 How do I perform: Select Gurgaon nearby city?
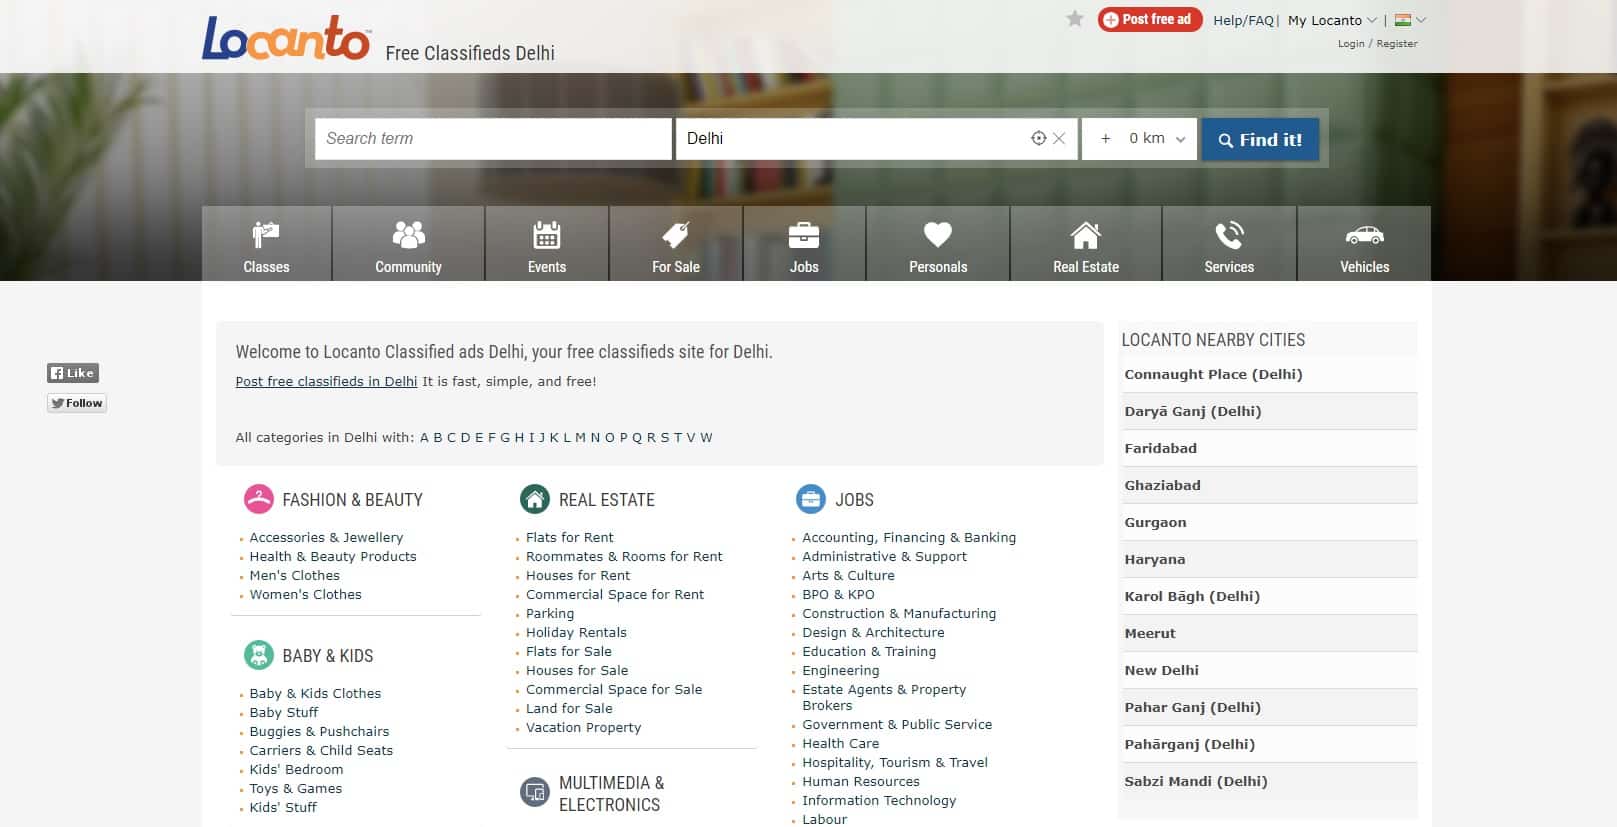point(1155,522)
